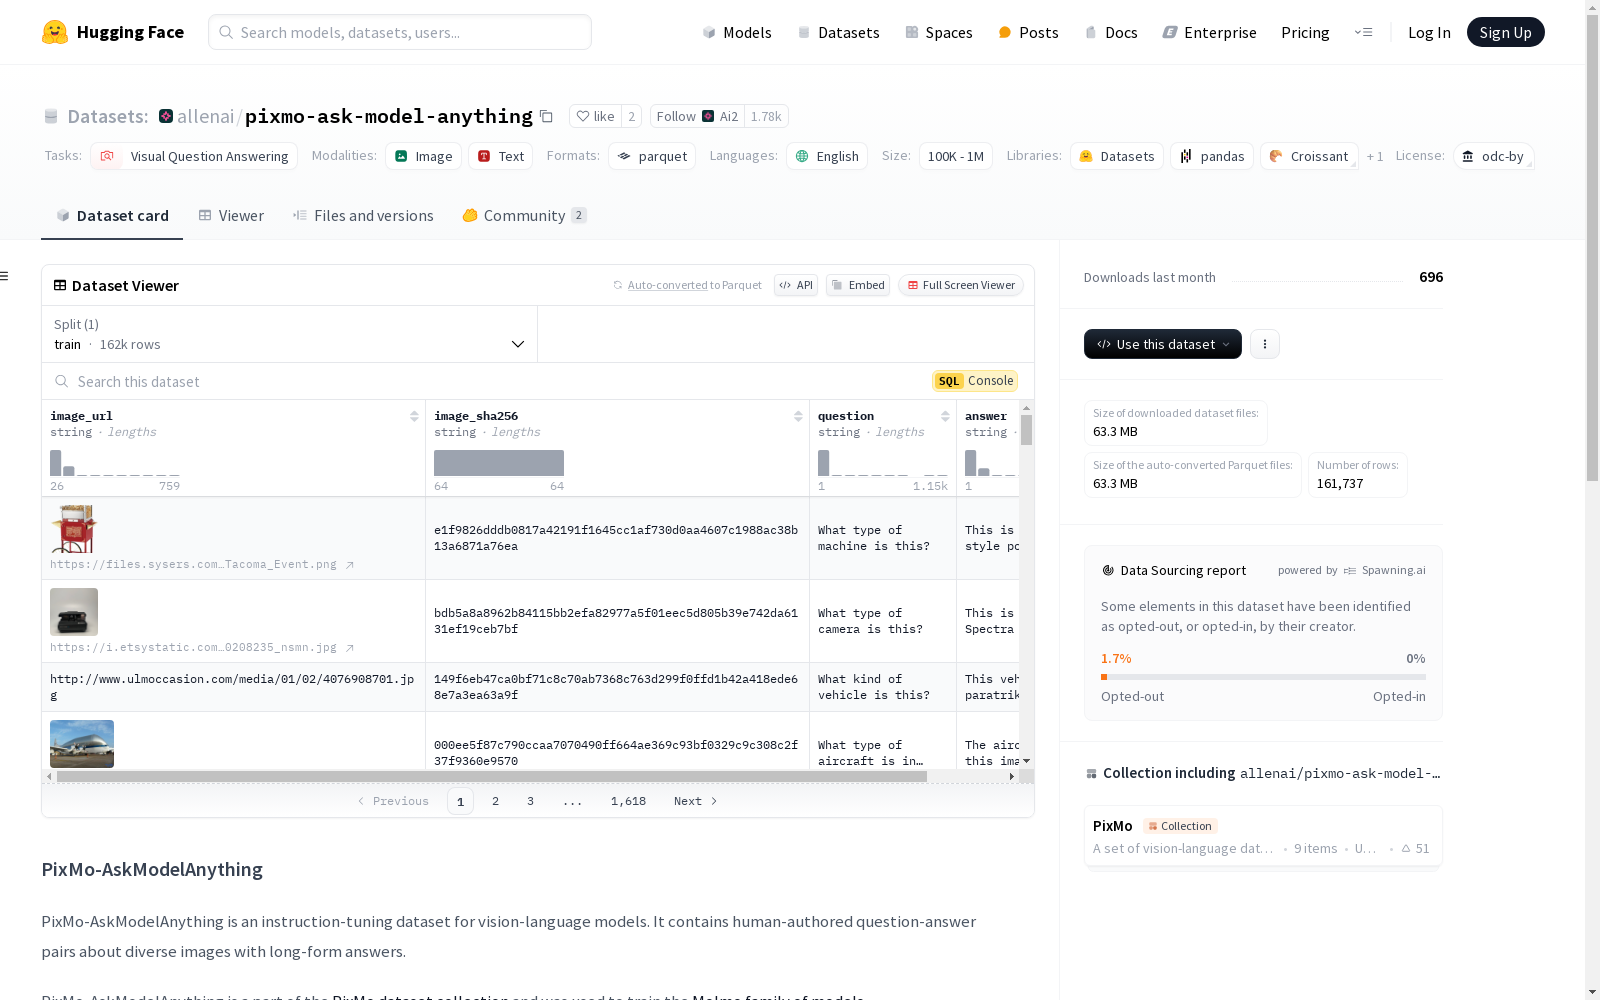Screen dimensions: 1600x1000
Task: Click the Embed button
Action: pos(858,285)
